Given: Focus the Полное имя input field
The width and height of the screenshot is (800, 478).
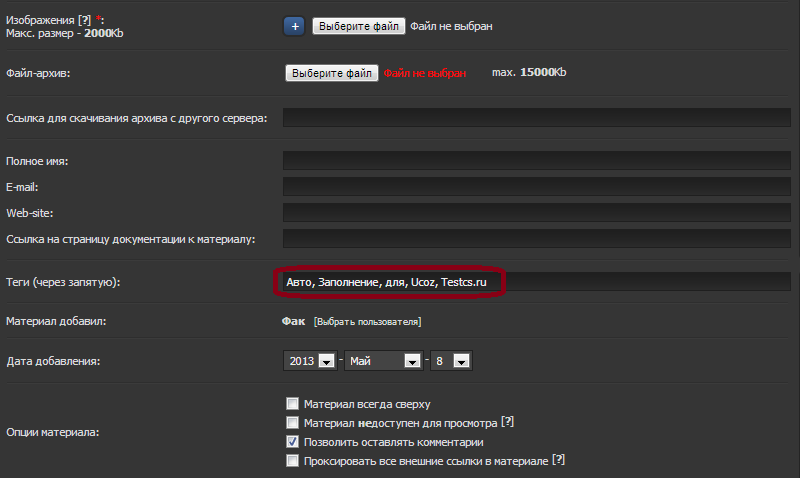Looking at the screenshot, I should 537,160.
